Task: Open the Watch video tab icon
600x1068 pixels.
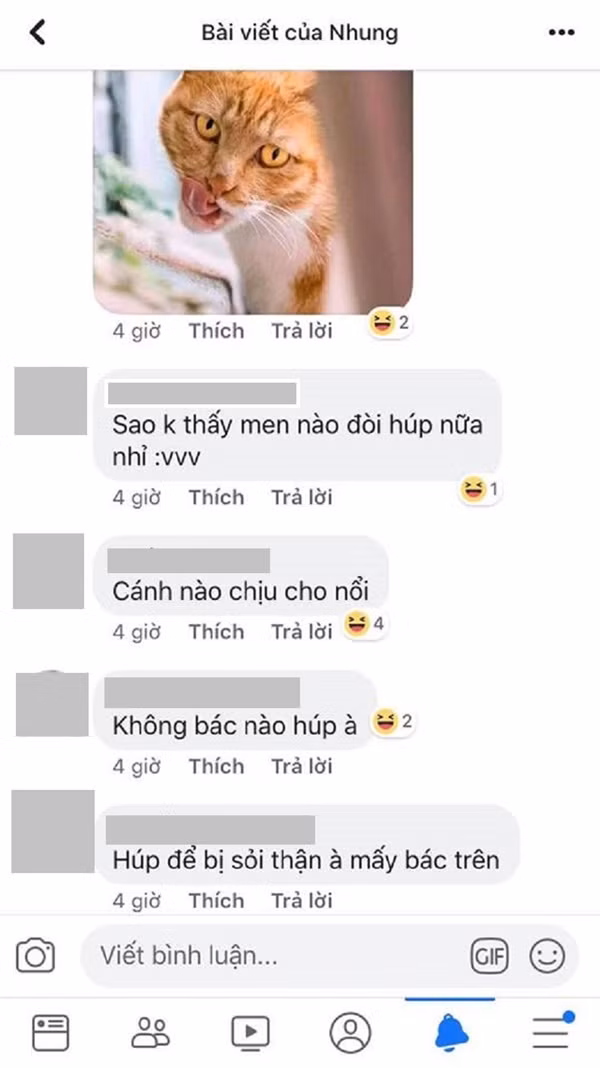Action: (250, 1033)
